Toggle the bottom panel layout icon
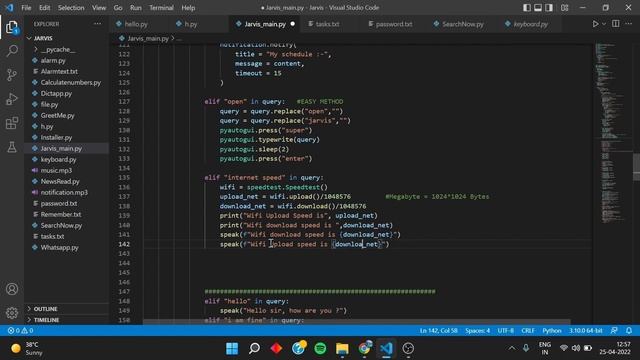The height and width of the screenshot is (360, 640). (x=538, y=8)
